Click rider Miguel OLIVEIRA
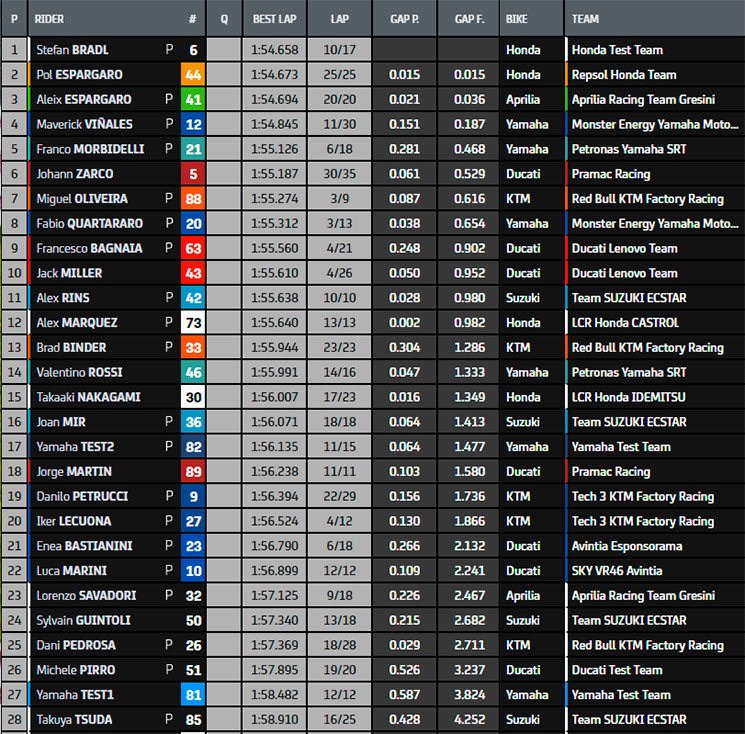Screen dimensions: 745x734 click(82, 199)
